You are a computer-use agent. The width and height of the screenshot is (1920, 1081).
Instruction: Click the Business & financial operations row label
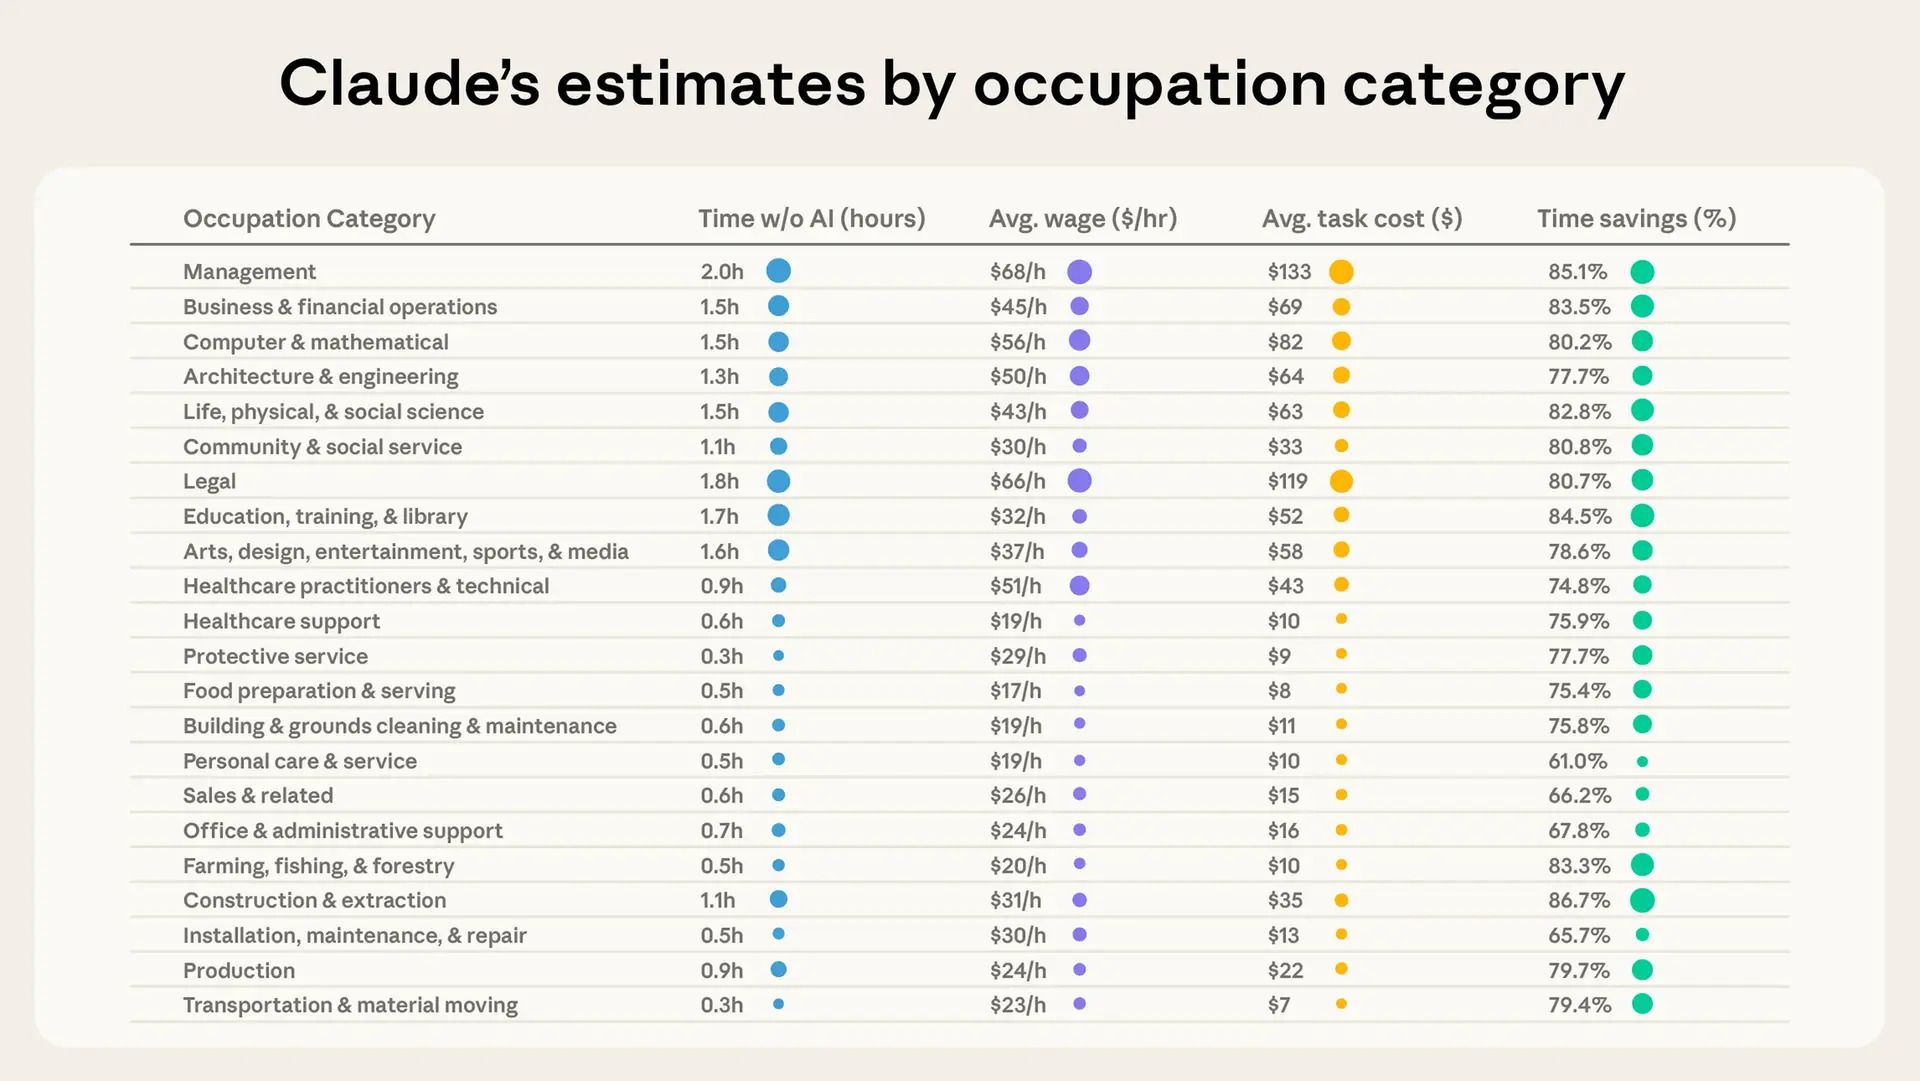340,307
